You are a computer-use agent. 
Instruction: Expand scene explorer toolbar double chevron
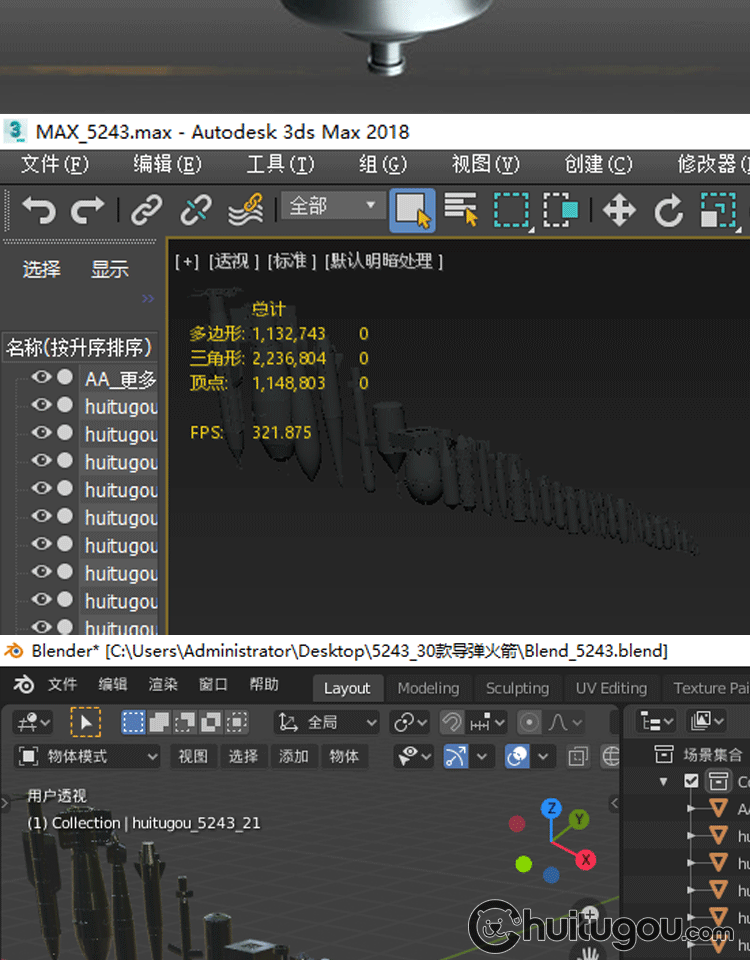tap(148, 299)
